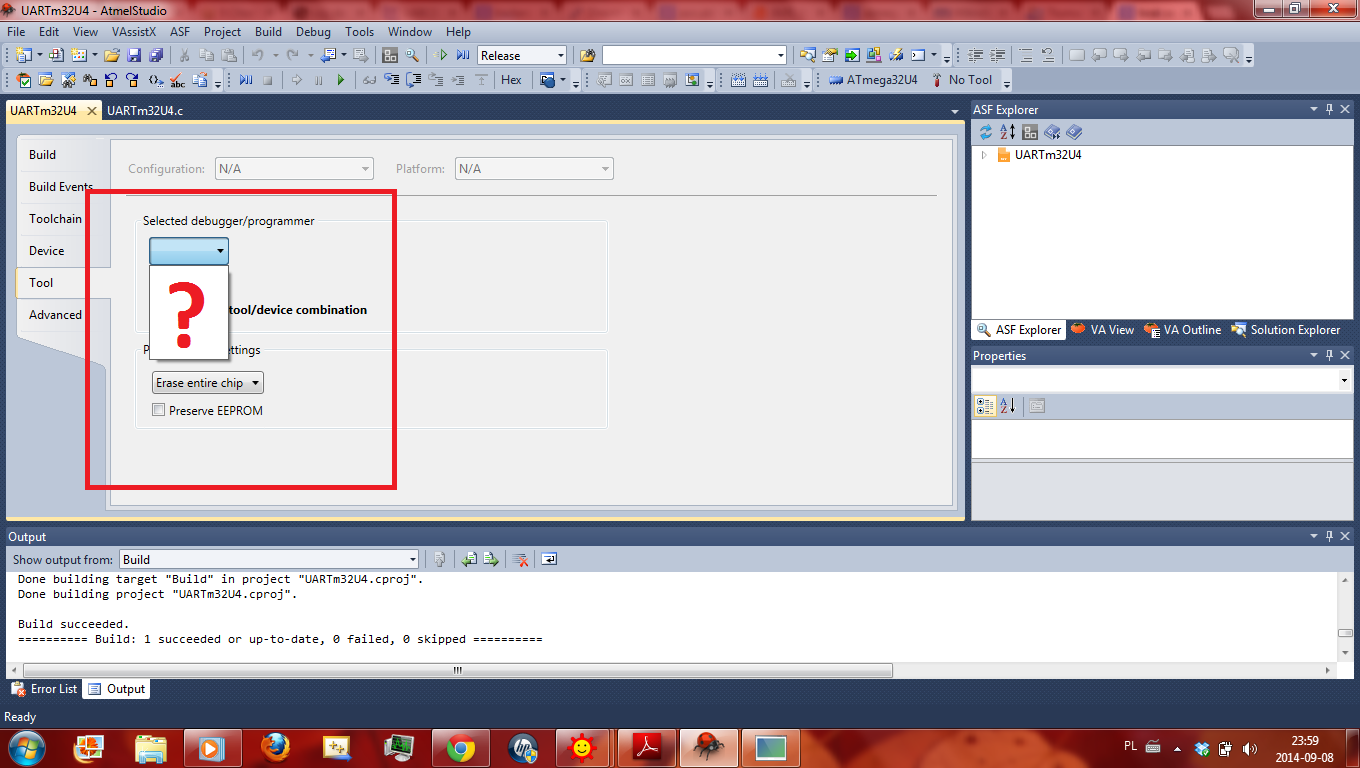1360x768 pixels.
Task: Expand the UARTm32U4 node in ASF Explorer
Action: [984, 155]
